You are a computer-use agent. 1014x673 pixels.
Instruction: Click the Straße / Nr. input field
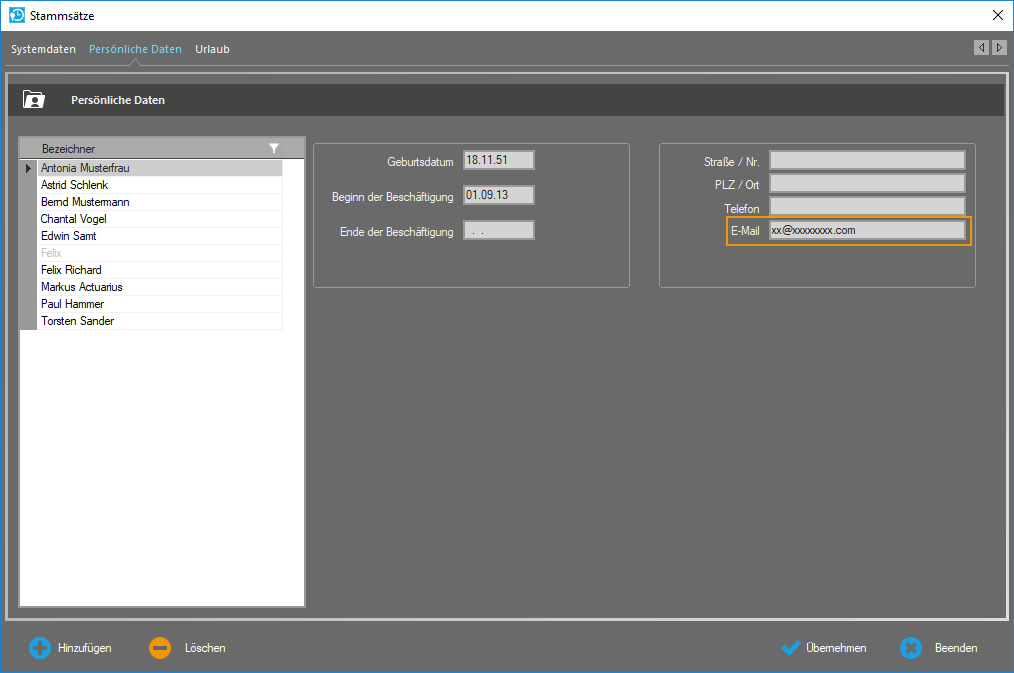pos(866,160)
